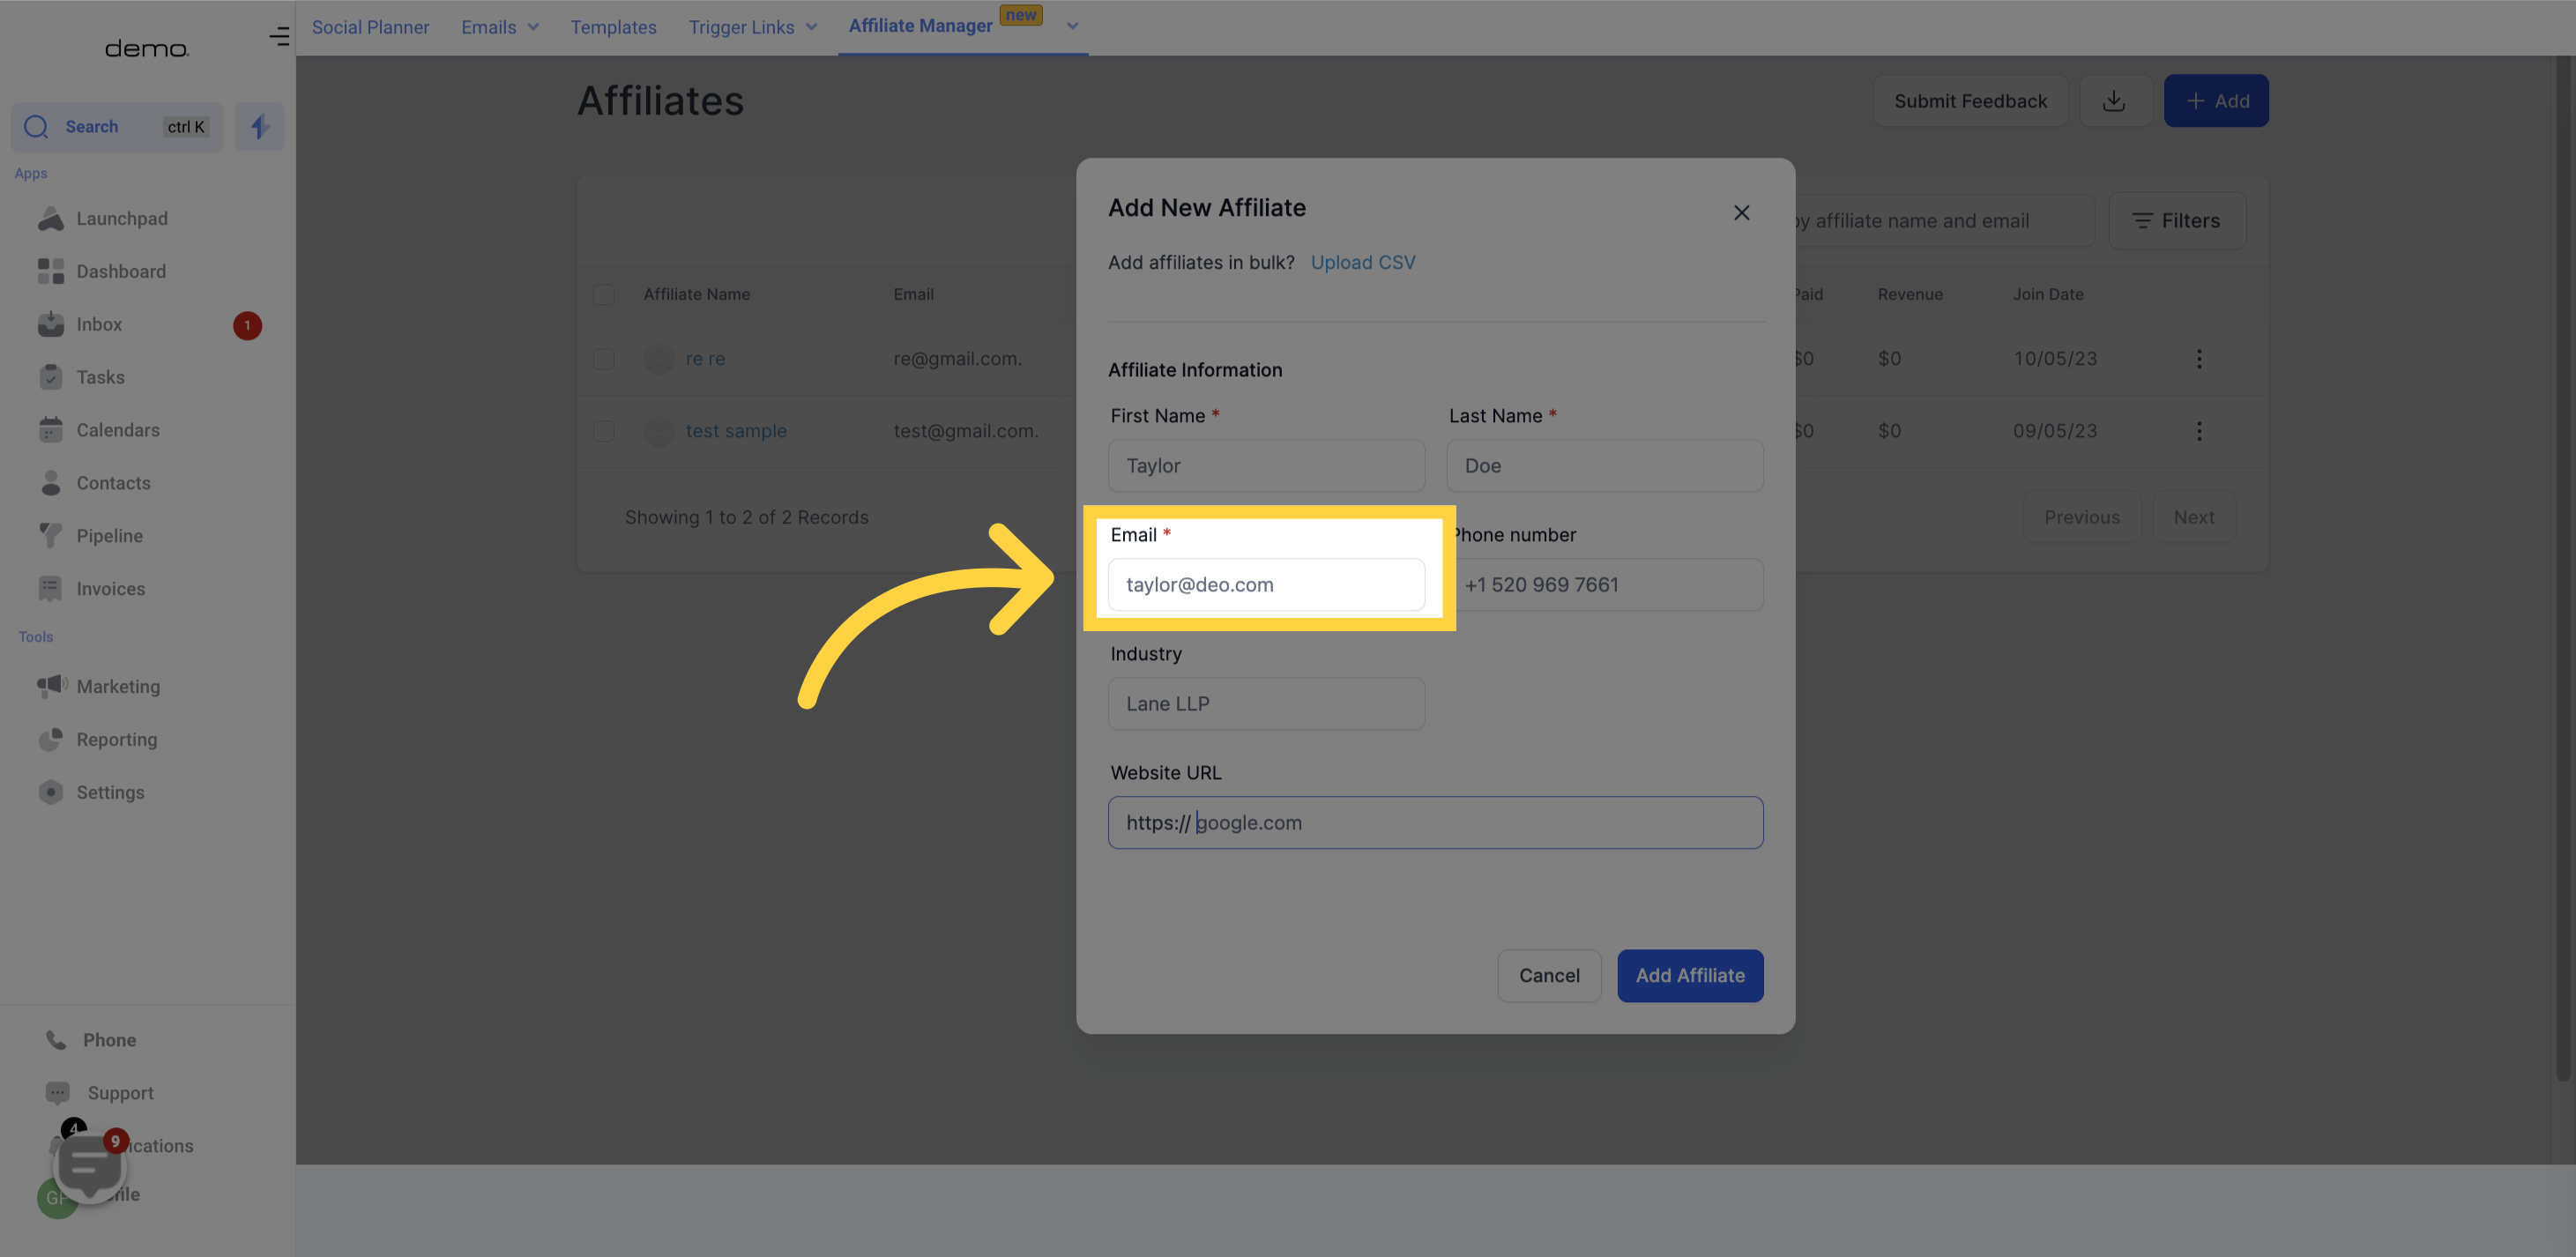Open the re re affiliate link
The image size is (2576, 1257).
705,359
